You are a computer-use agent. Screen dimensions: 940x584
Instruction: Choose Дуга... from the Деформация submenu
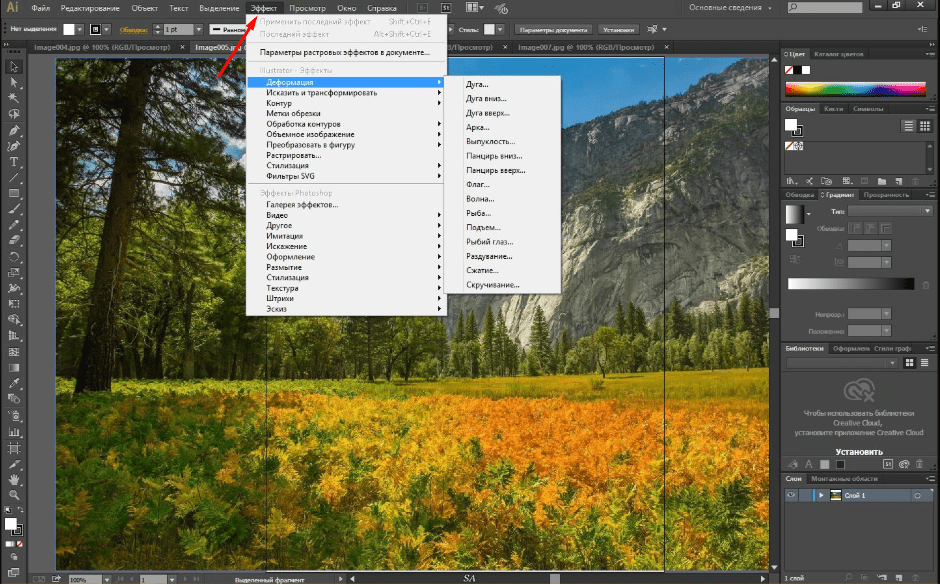click(477, 84)
